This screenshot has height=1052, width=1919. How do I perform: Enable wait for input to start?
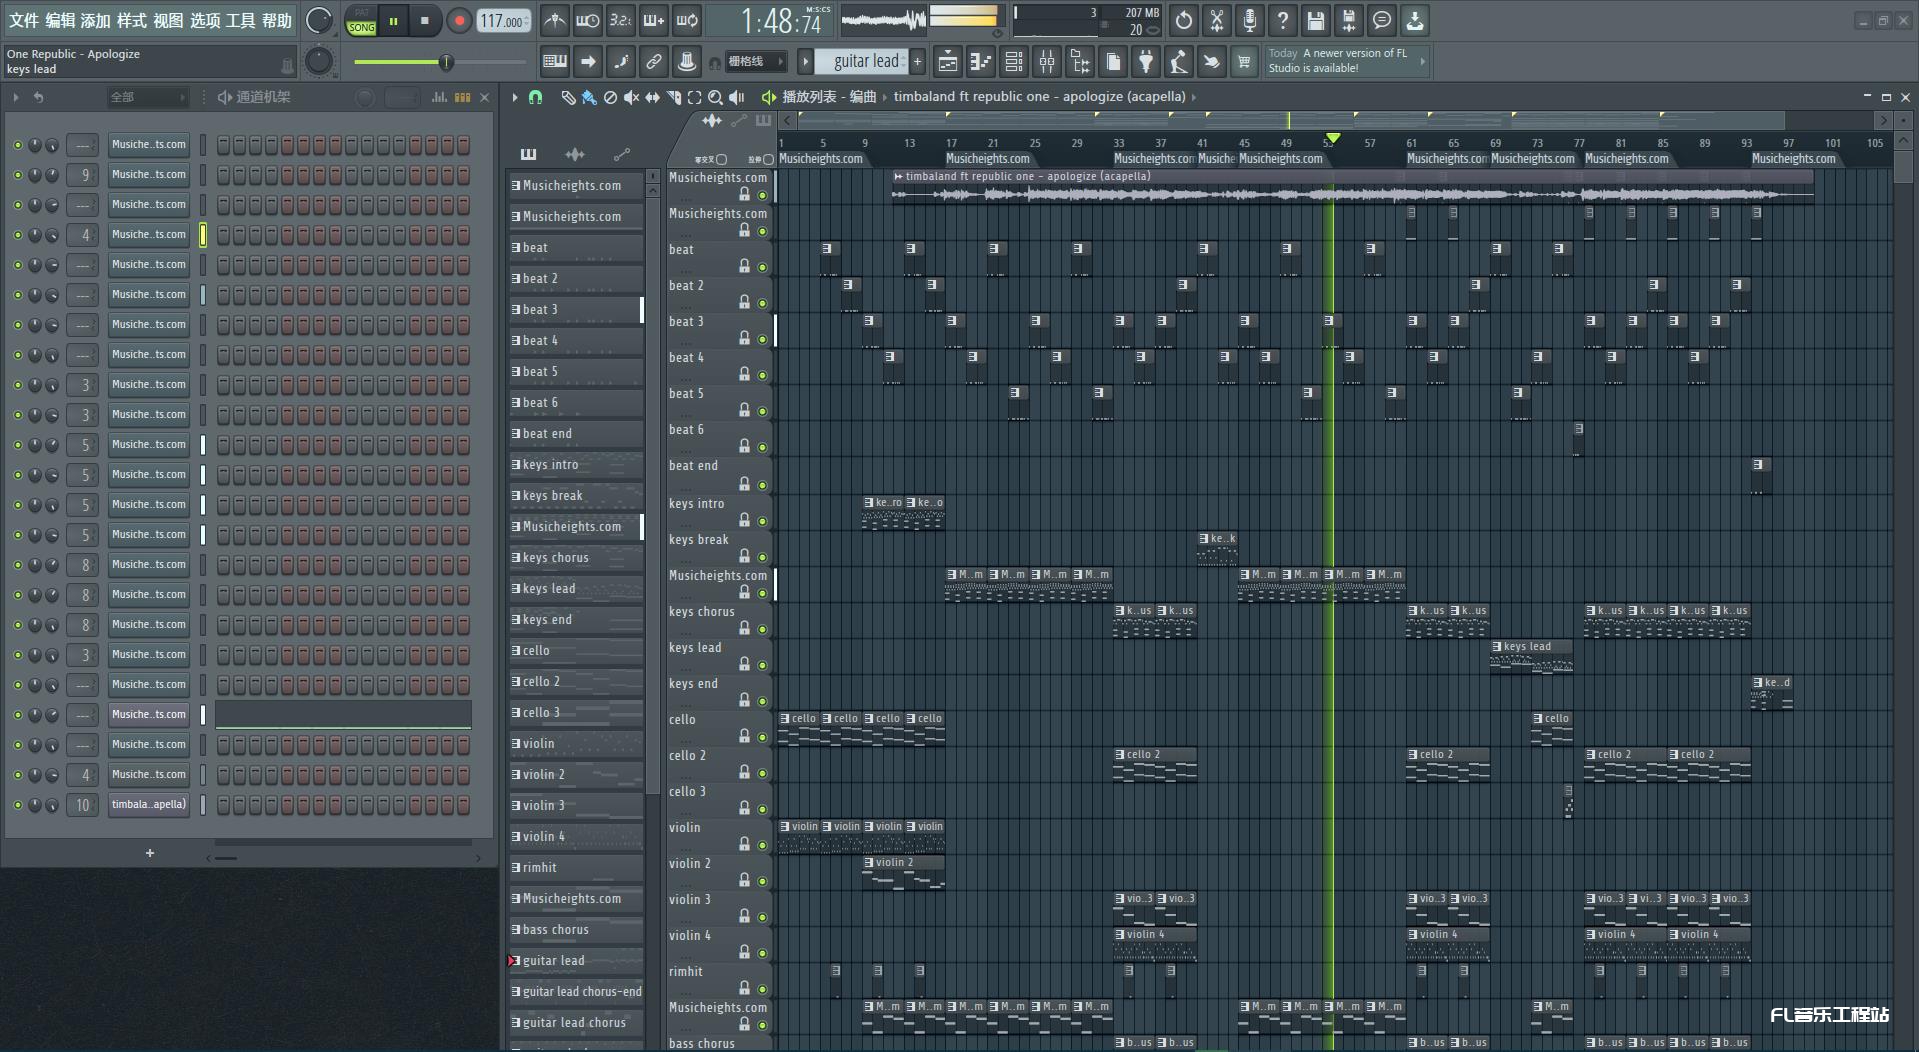tap(587, 20)
